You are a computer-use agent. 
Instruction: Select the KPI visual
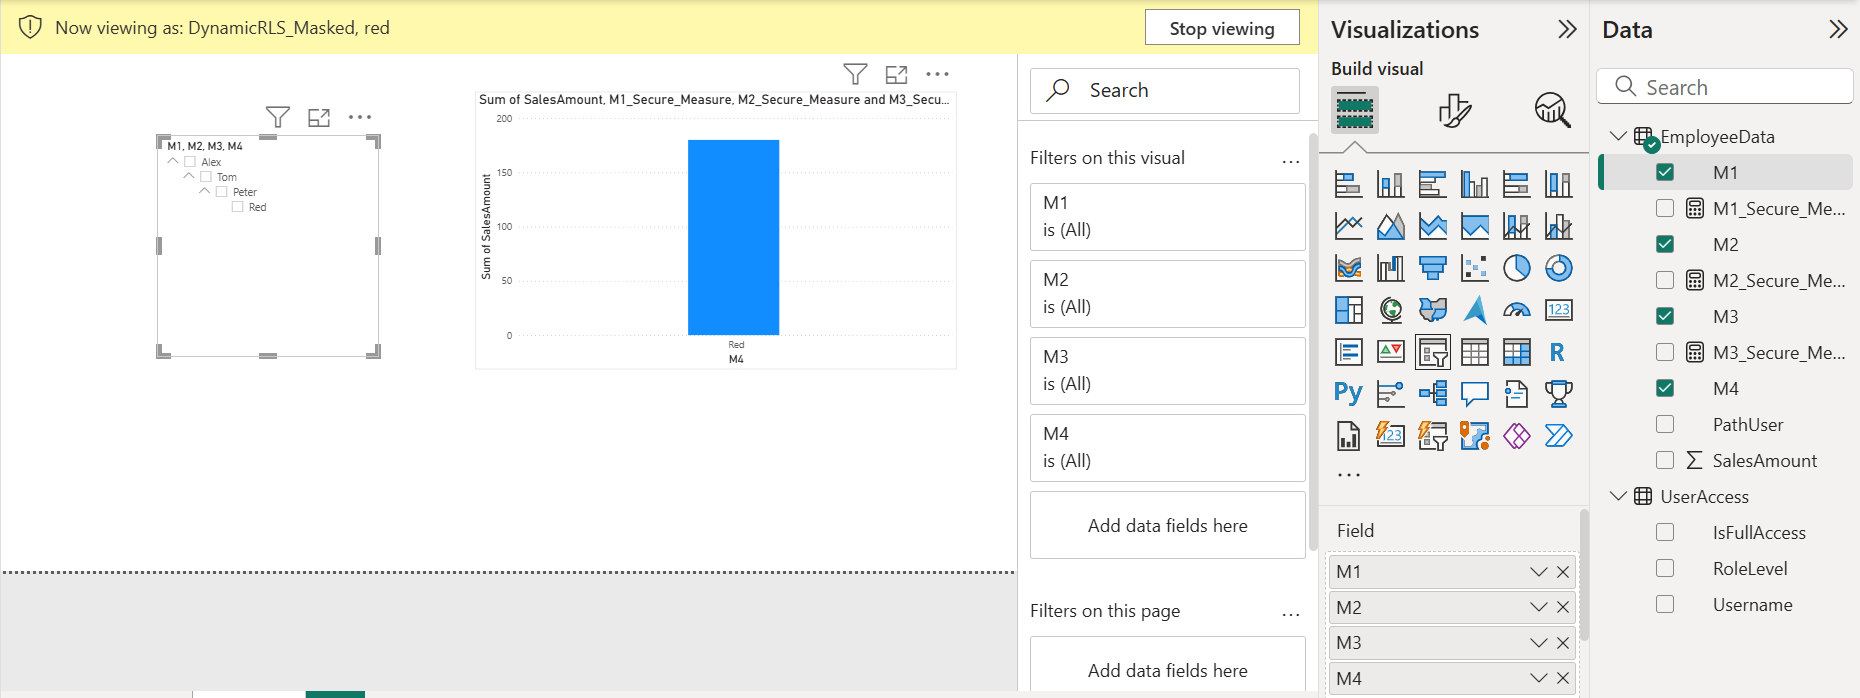tap(1390, 352)
